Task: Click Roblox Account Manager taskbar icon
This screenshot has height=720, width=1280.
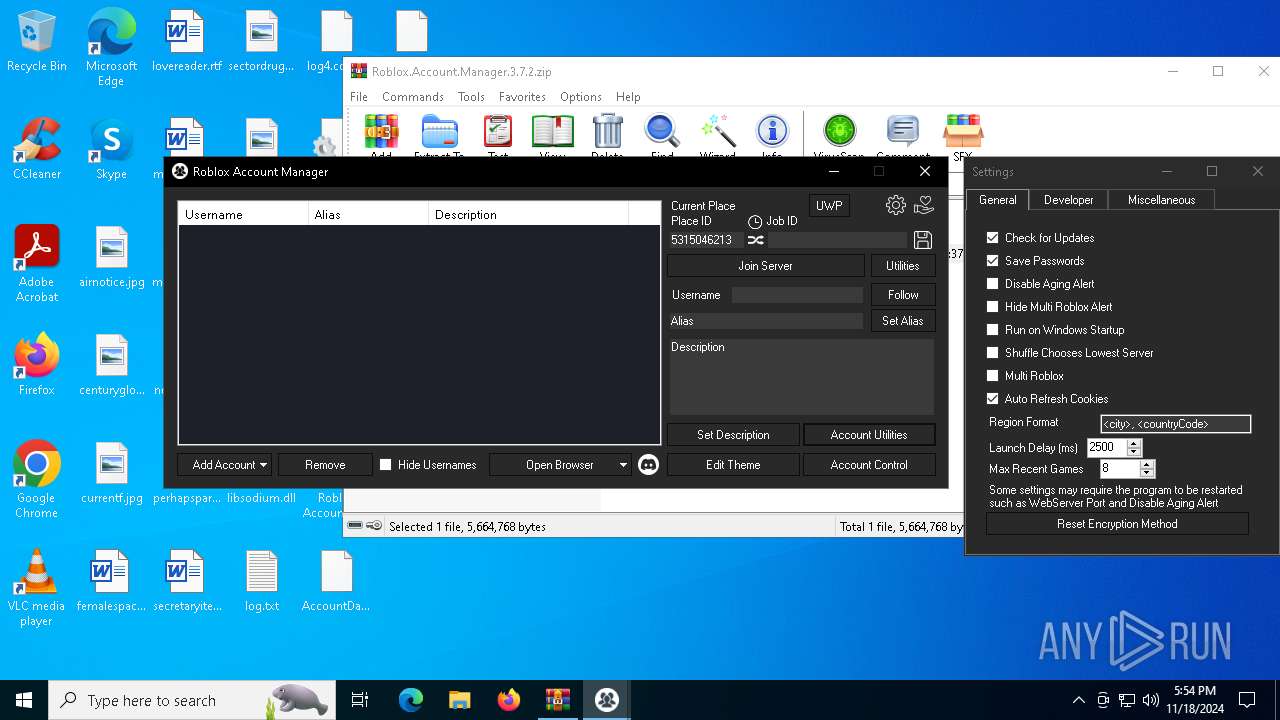Action: point(607,700)
